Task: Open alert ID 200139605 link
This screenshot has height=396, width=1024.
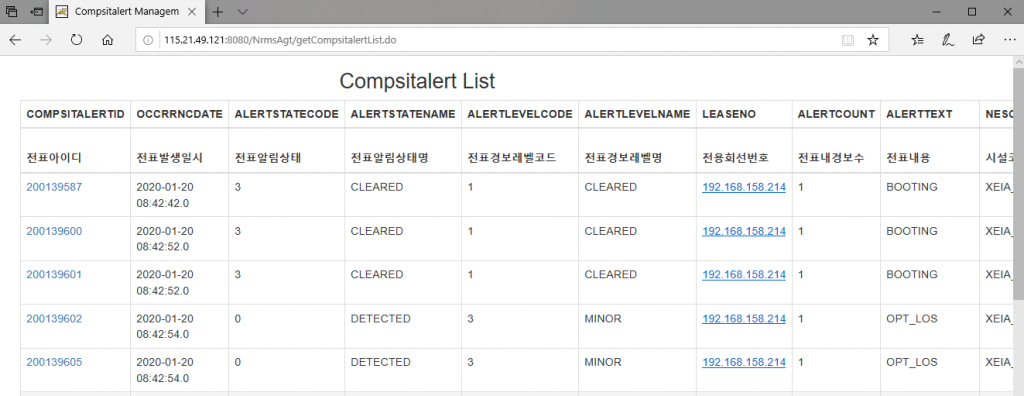Action: (x=54, y=362)
